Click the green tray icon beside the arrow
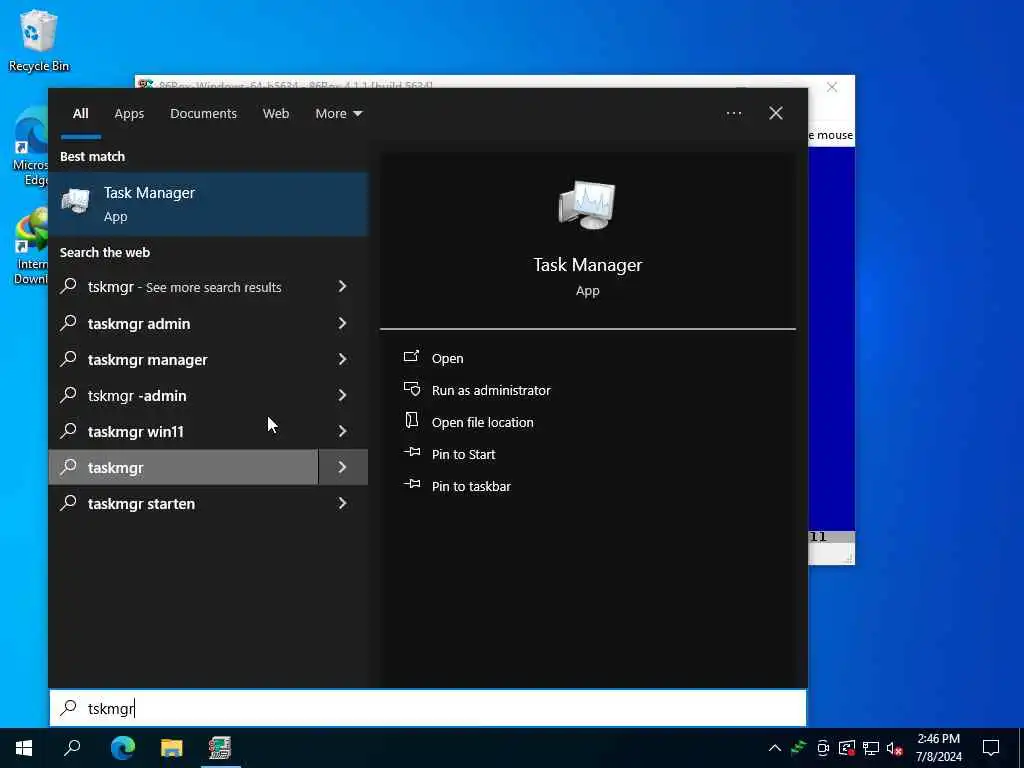The image size is (1024, 768). pos(799,748)
